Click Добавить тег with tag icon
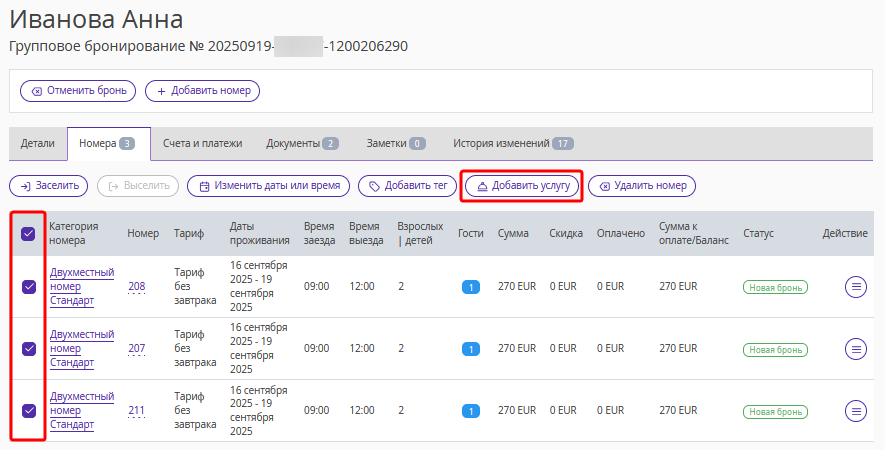This screenshot has width=885, height=450. point(408,186)
